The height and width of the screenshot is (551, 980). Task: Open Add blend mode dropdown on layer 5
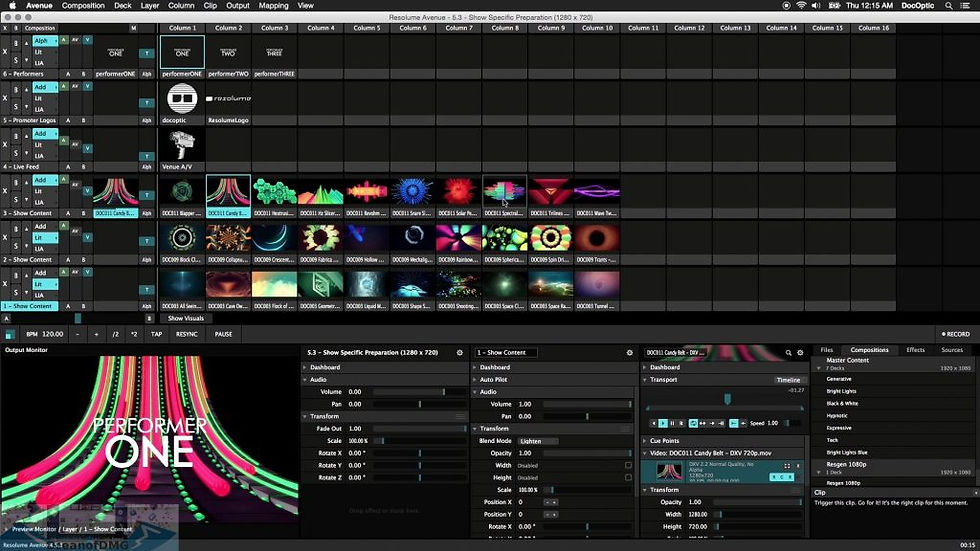[x=45, y=87]
